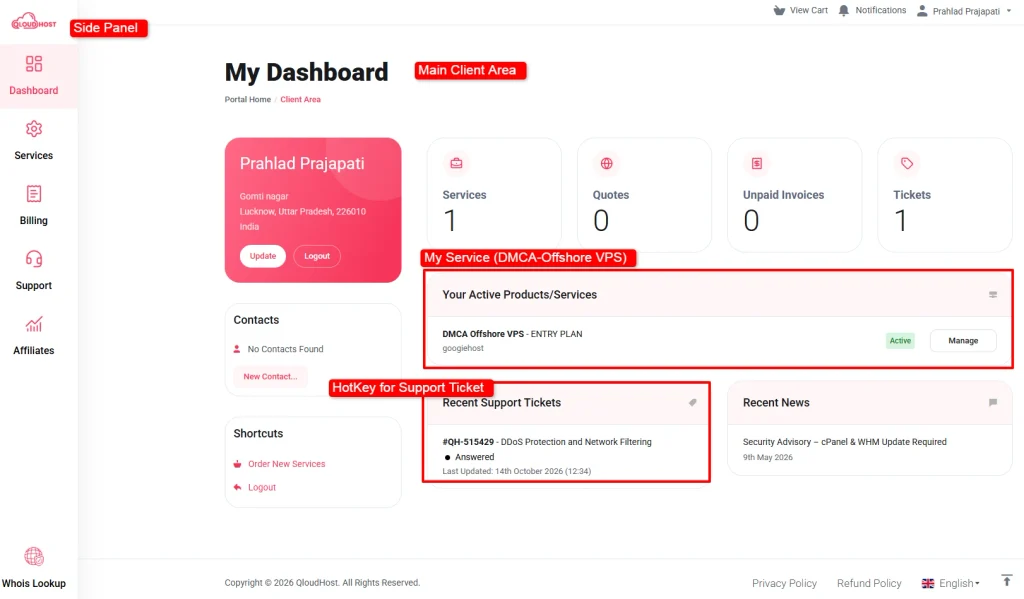Click the flag icon in Recent News header
The image size is (1024, 599).
pyautogui.click(x=993, y=402)
